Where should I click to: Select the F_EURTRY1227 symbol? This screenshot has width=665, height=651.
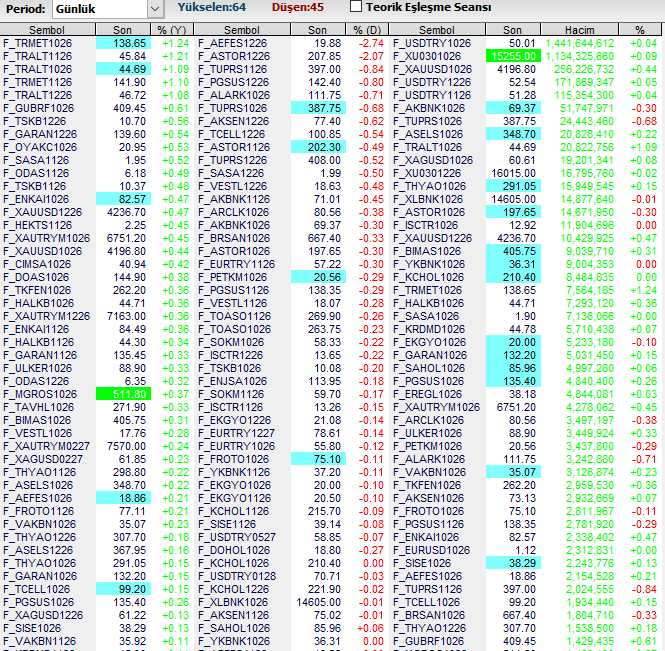236,433
